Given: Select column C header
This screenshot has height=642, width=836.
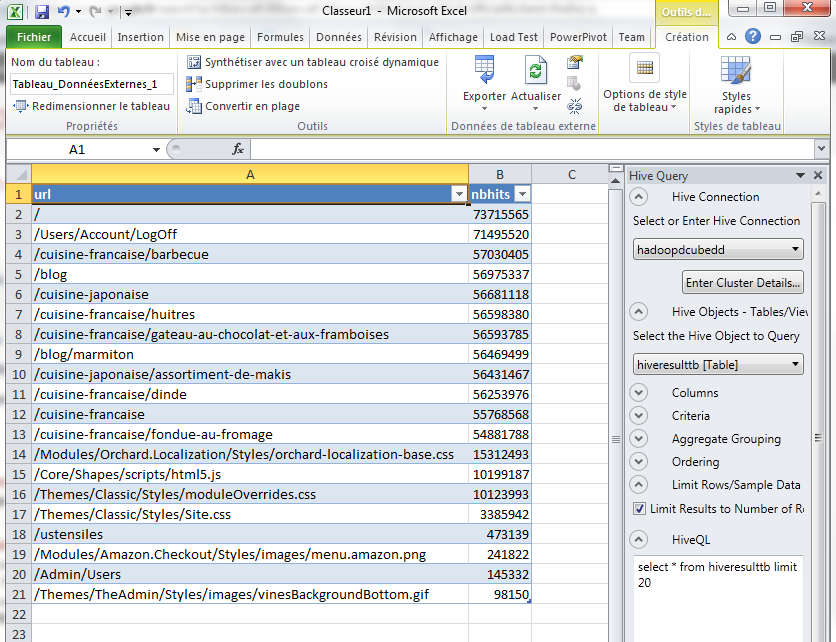Looking at the screenshot, I should (x=572, y=174).
